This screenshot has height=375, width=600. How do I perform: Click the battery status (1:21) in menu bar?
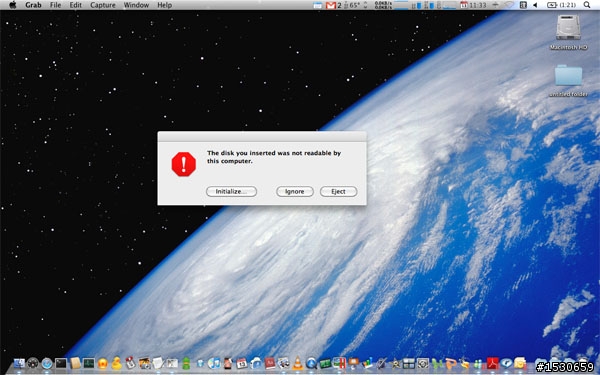coord(561,5)
